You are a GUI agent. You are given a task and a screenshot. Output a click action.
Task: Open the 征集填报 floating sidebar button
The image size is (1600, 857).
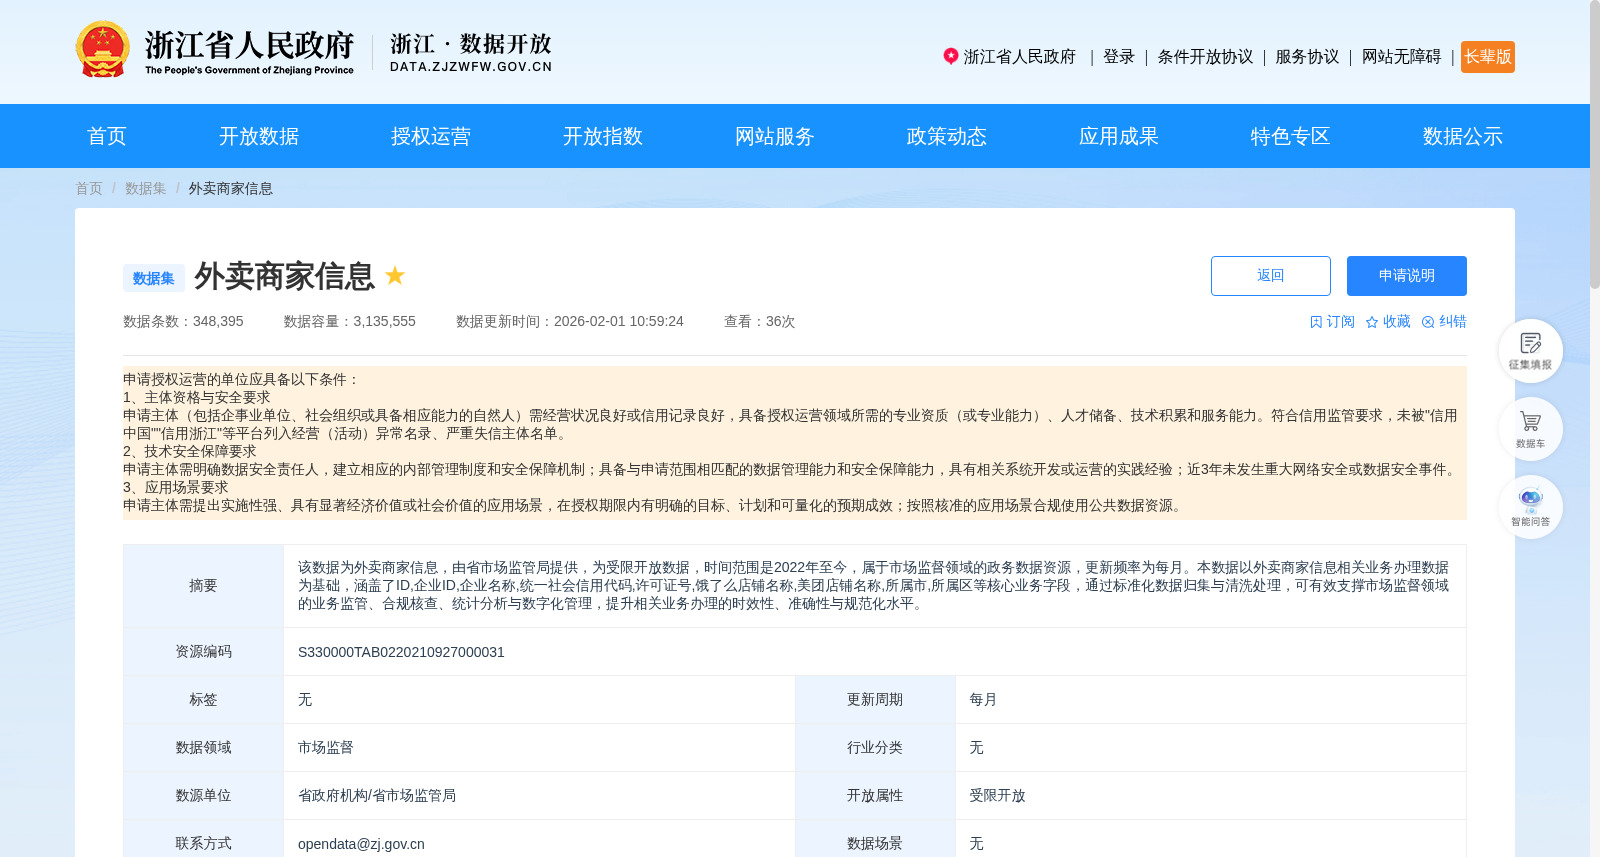point(1530,351)
